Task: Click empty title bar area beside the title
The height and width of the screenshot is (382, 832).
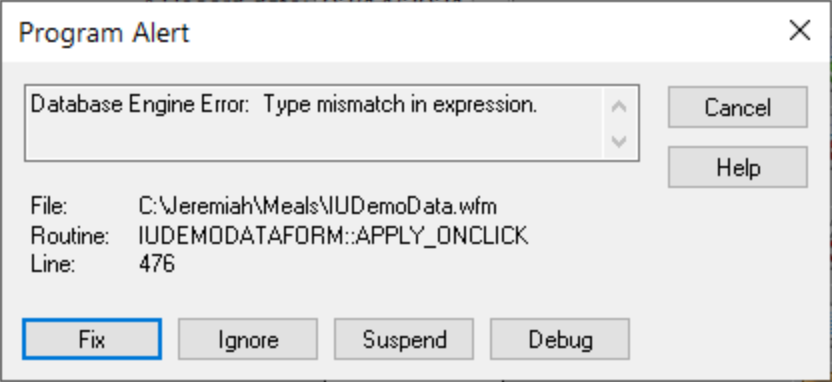Action: pyautogui.click(x=478, y=32)
